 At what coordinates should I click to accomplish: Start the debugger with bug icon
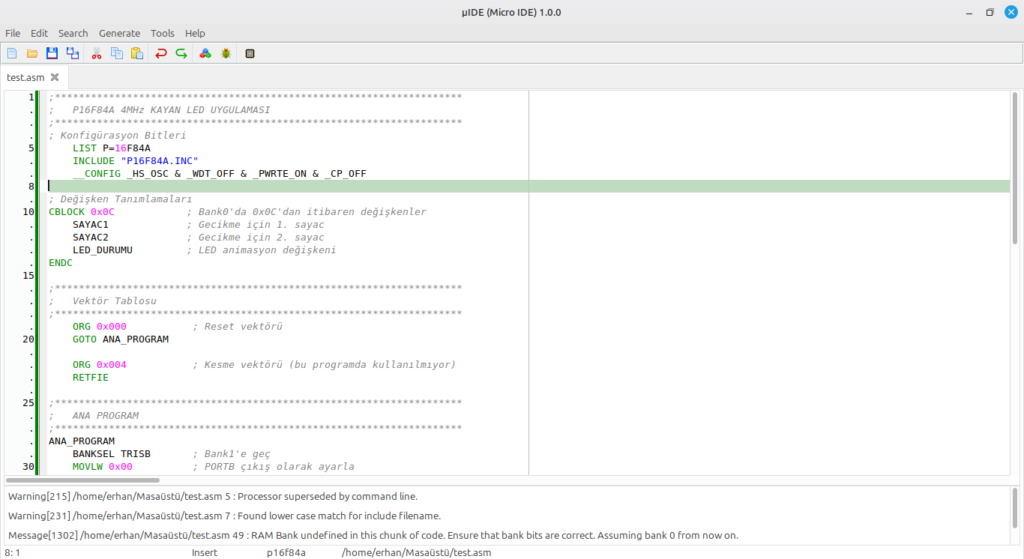pos(226,53)
